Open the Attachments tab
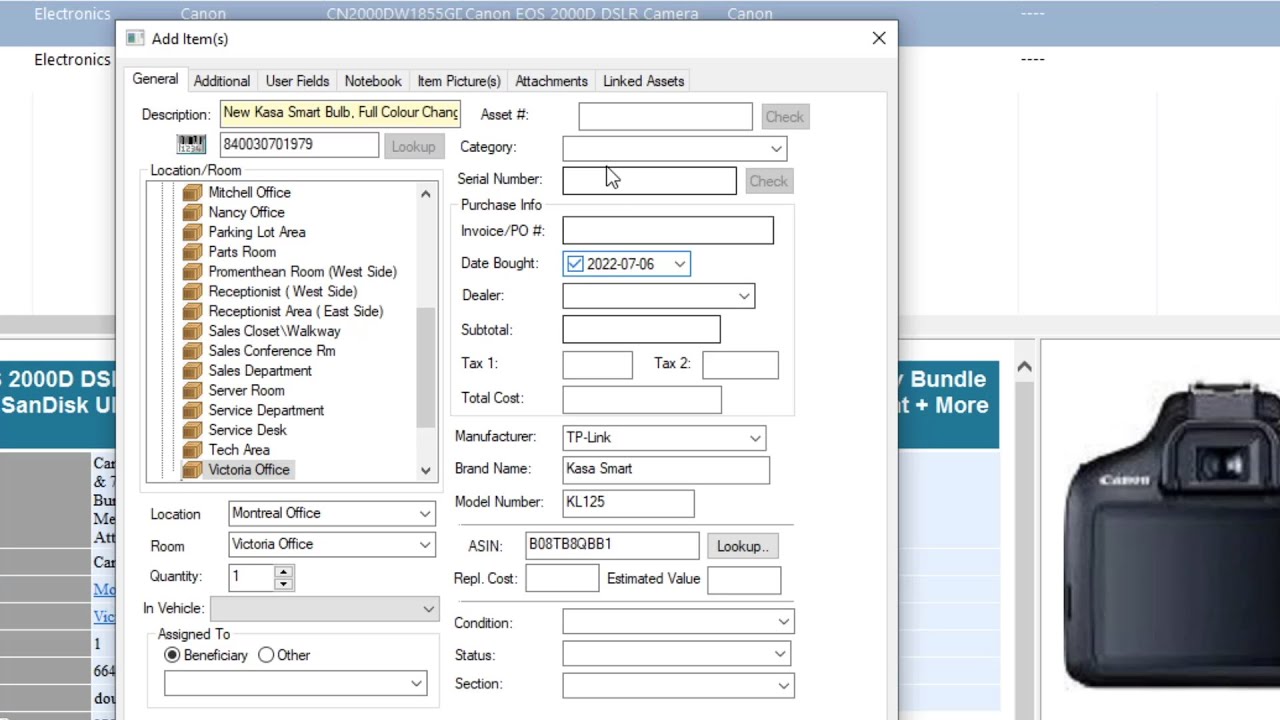 pos(551,81)
